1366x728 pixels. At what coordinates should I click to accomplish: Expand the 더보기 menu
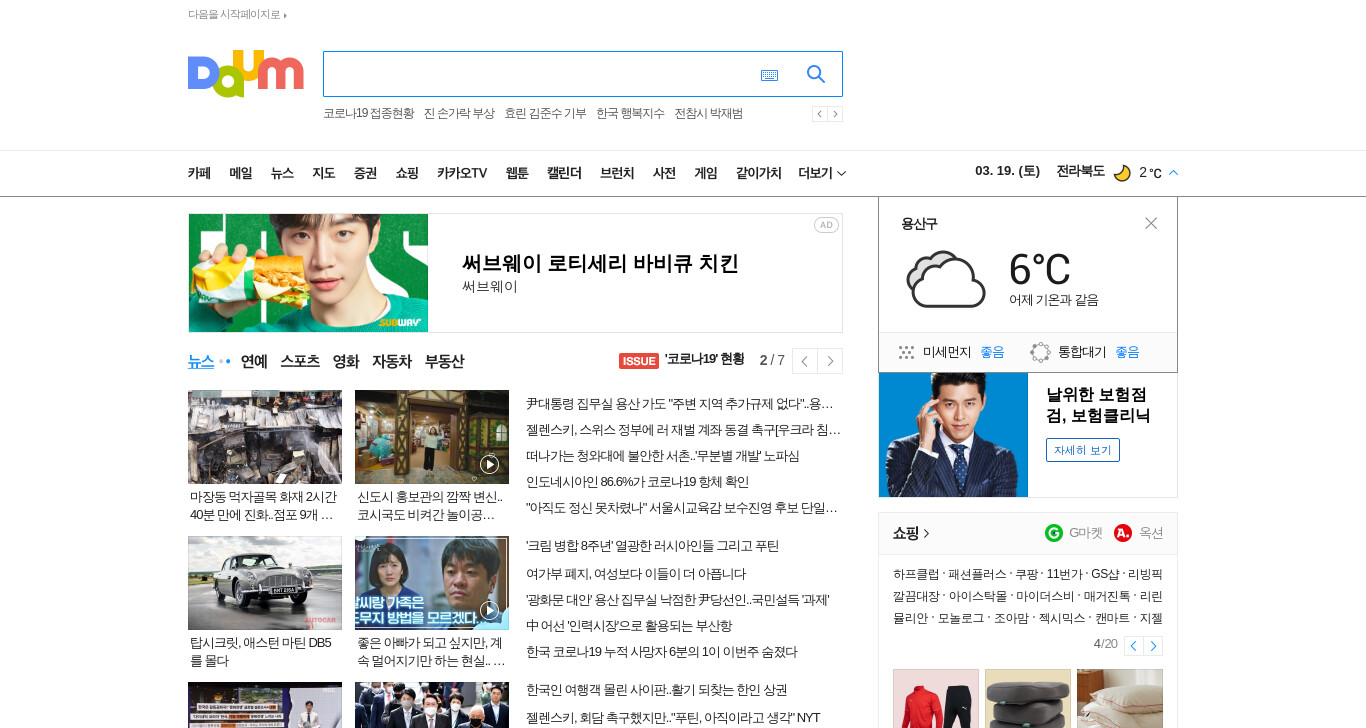click(822, 173)
